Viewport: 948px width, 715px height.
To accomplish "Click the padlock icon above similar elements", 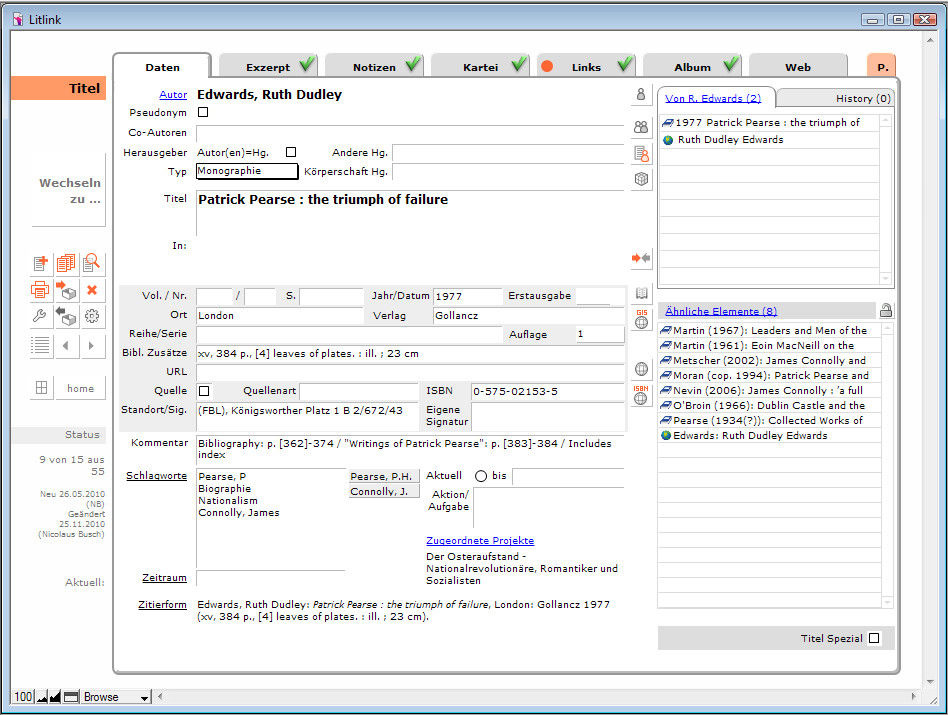I will 886,311.
